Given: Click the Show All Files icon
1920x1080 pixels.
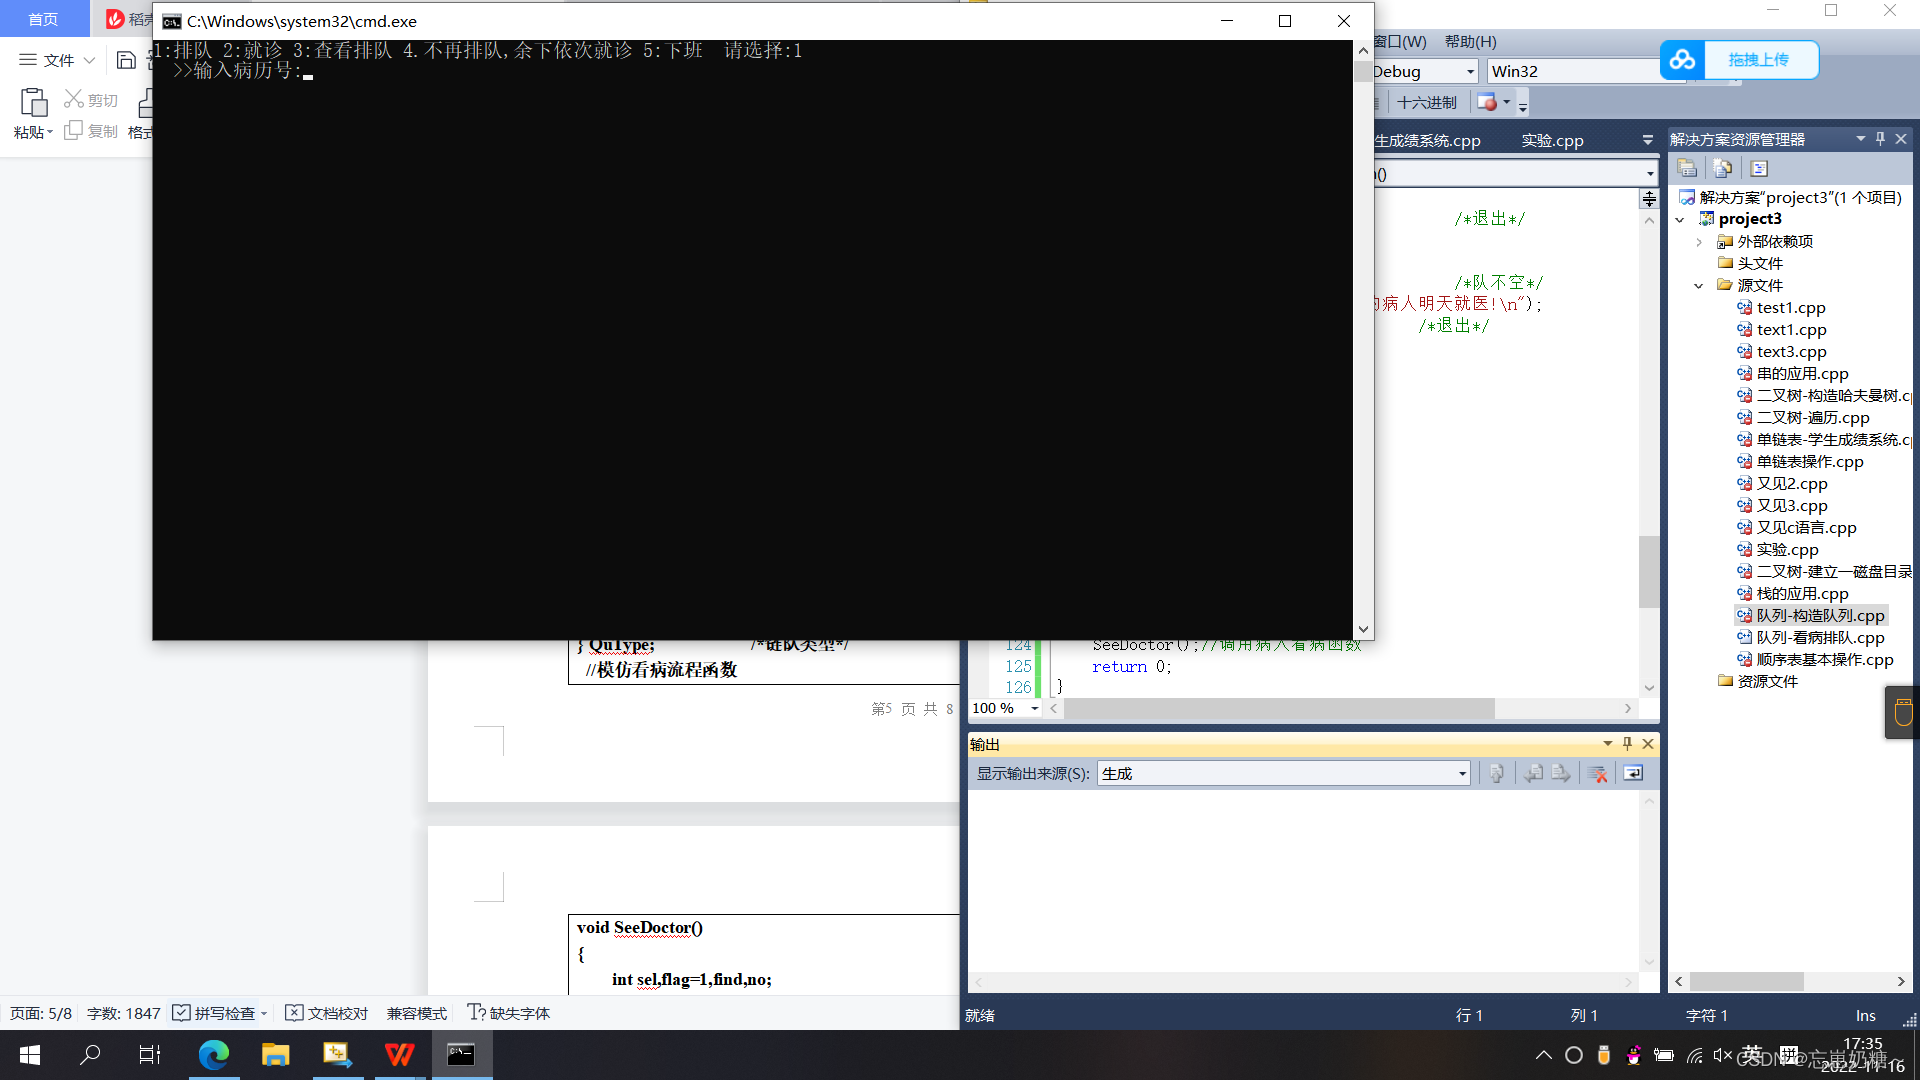Looking at the screenshot, I should click(1722, 168).
